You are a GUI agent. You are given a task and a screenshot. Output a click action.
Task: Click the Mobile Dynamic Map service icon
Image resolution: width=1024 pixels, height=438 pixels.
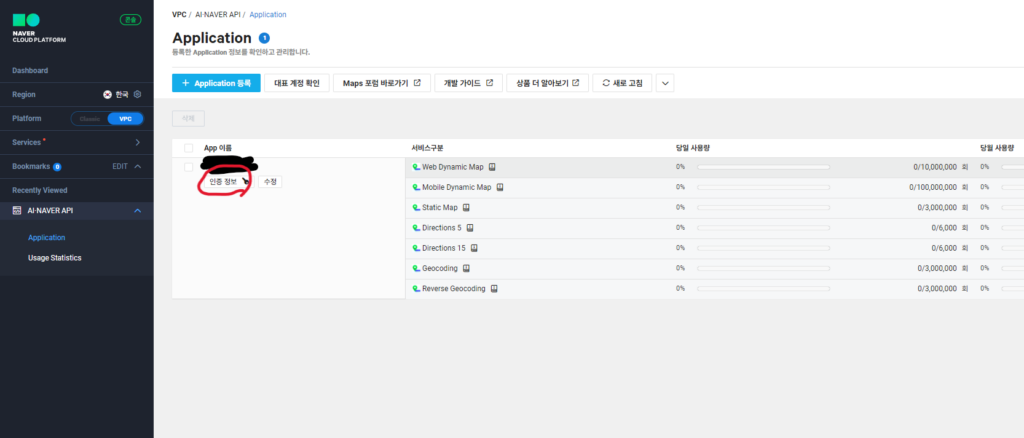pos(416,187)
